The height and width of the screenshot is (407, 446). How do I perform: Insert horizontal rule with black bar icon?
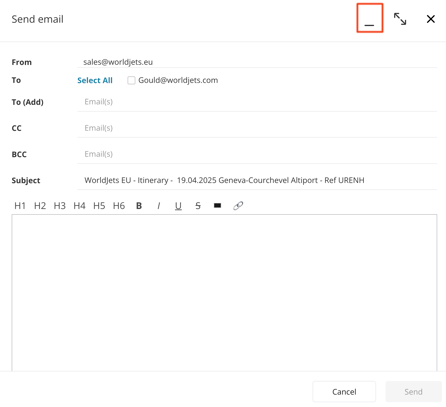[x=217, y=206]
